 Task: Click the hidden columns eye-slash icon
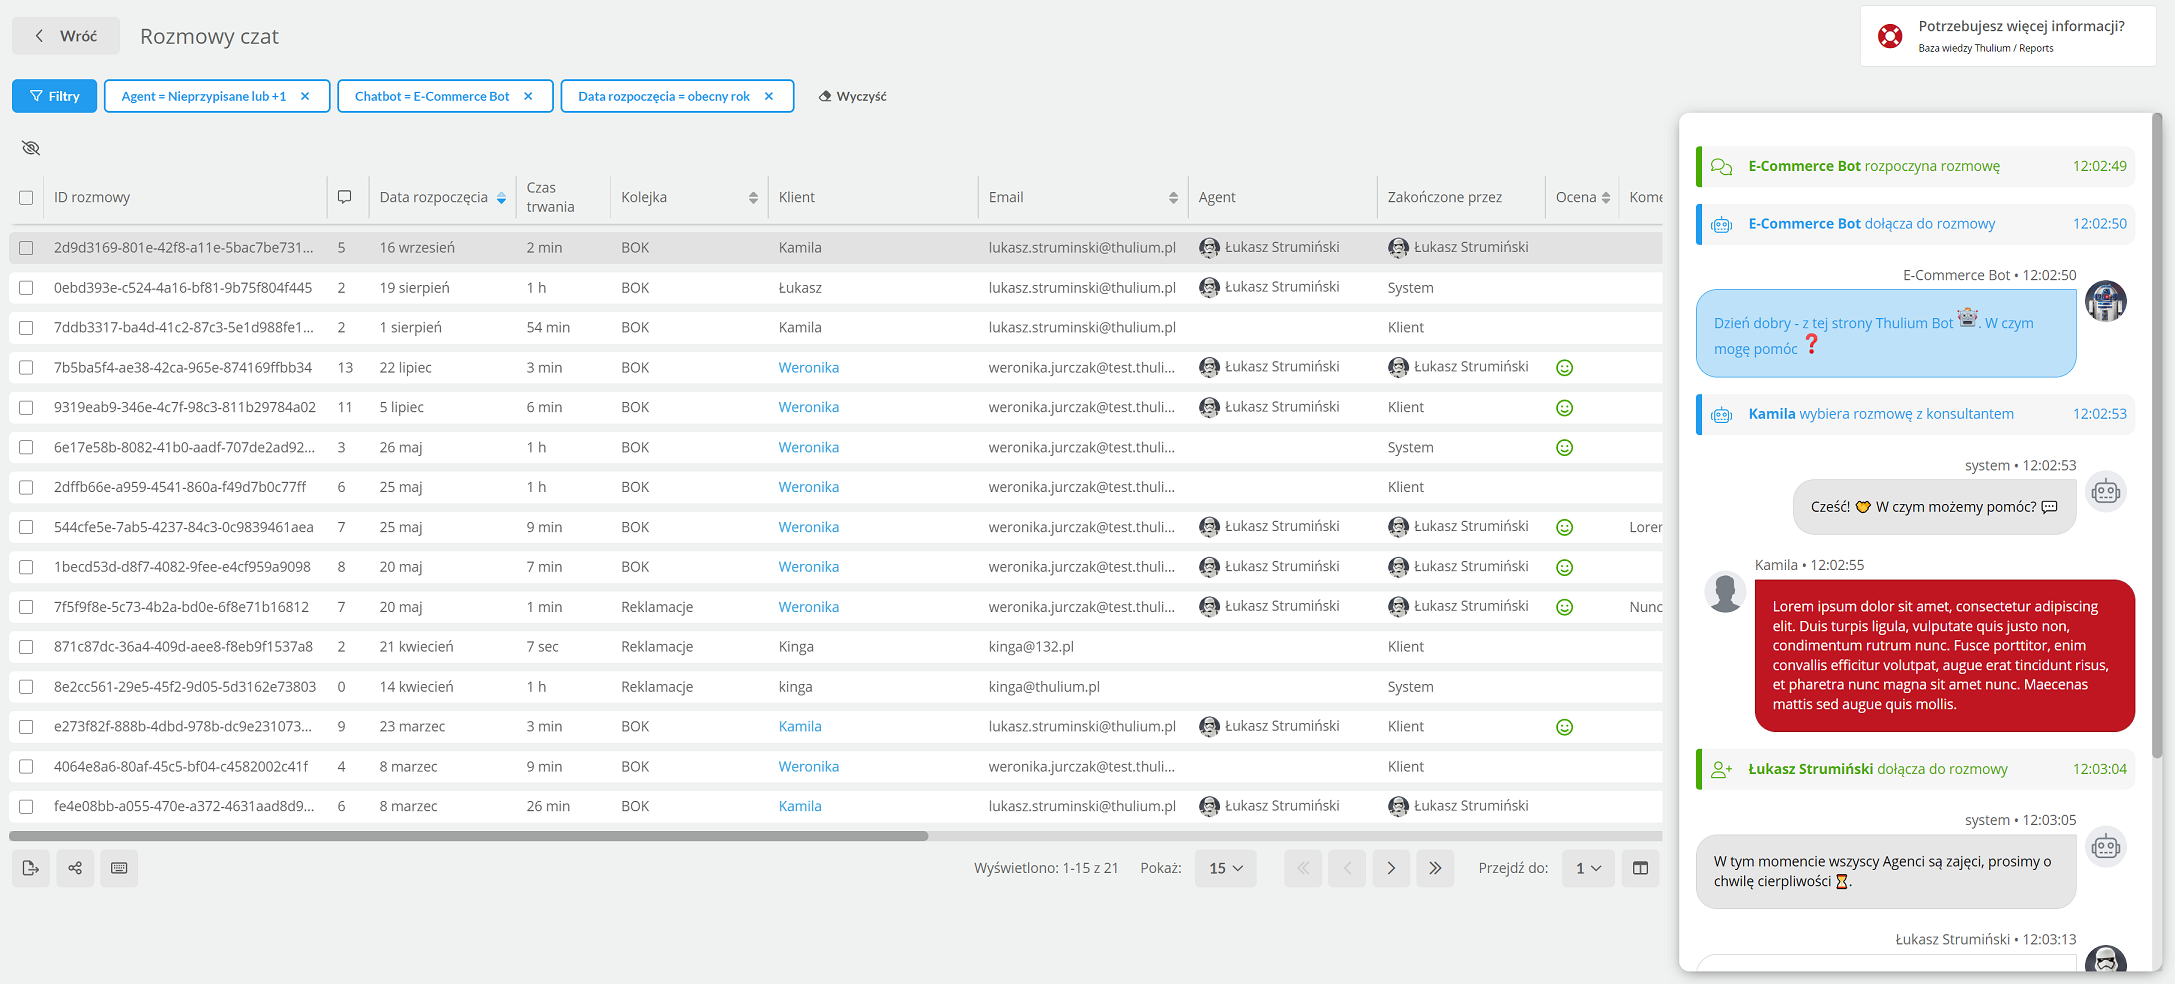pos(31,148)
